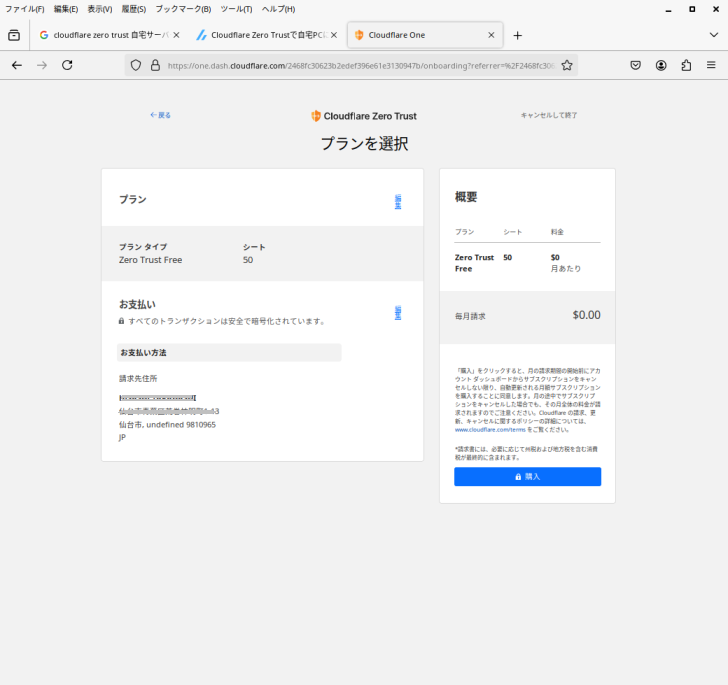Viewport: 728px width, 685px height.
Task: Open the 表示(V) menu
Action: pos(100,9)
